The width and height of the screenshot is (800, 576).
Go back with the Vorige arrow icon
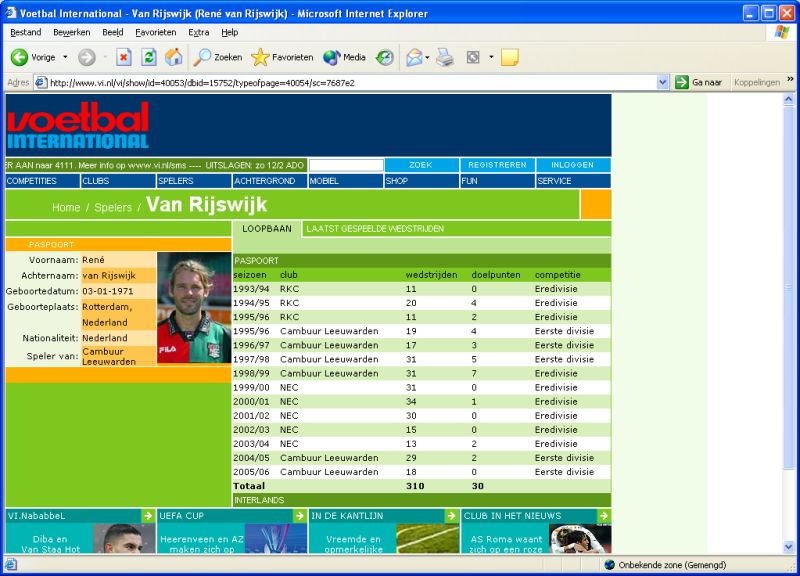coord(19,57)
